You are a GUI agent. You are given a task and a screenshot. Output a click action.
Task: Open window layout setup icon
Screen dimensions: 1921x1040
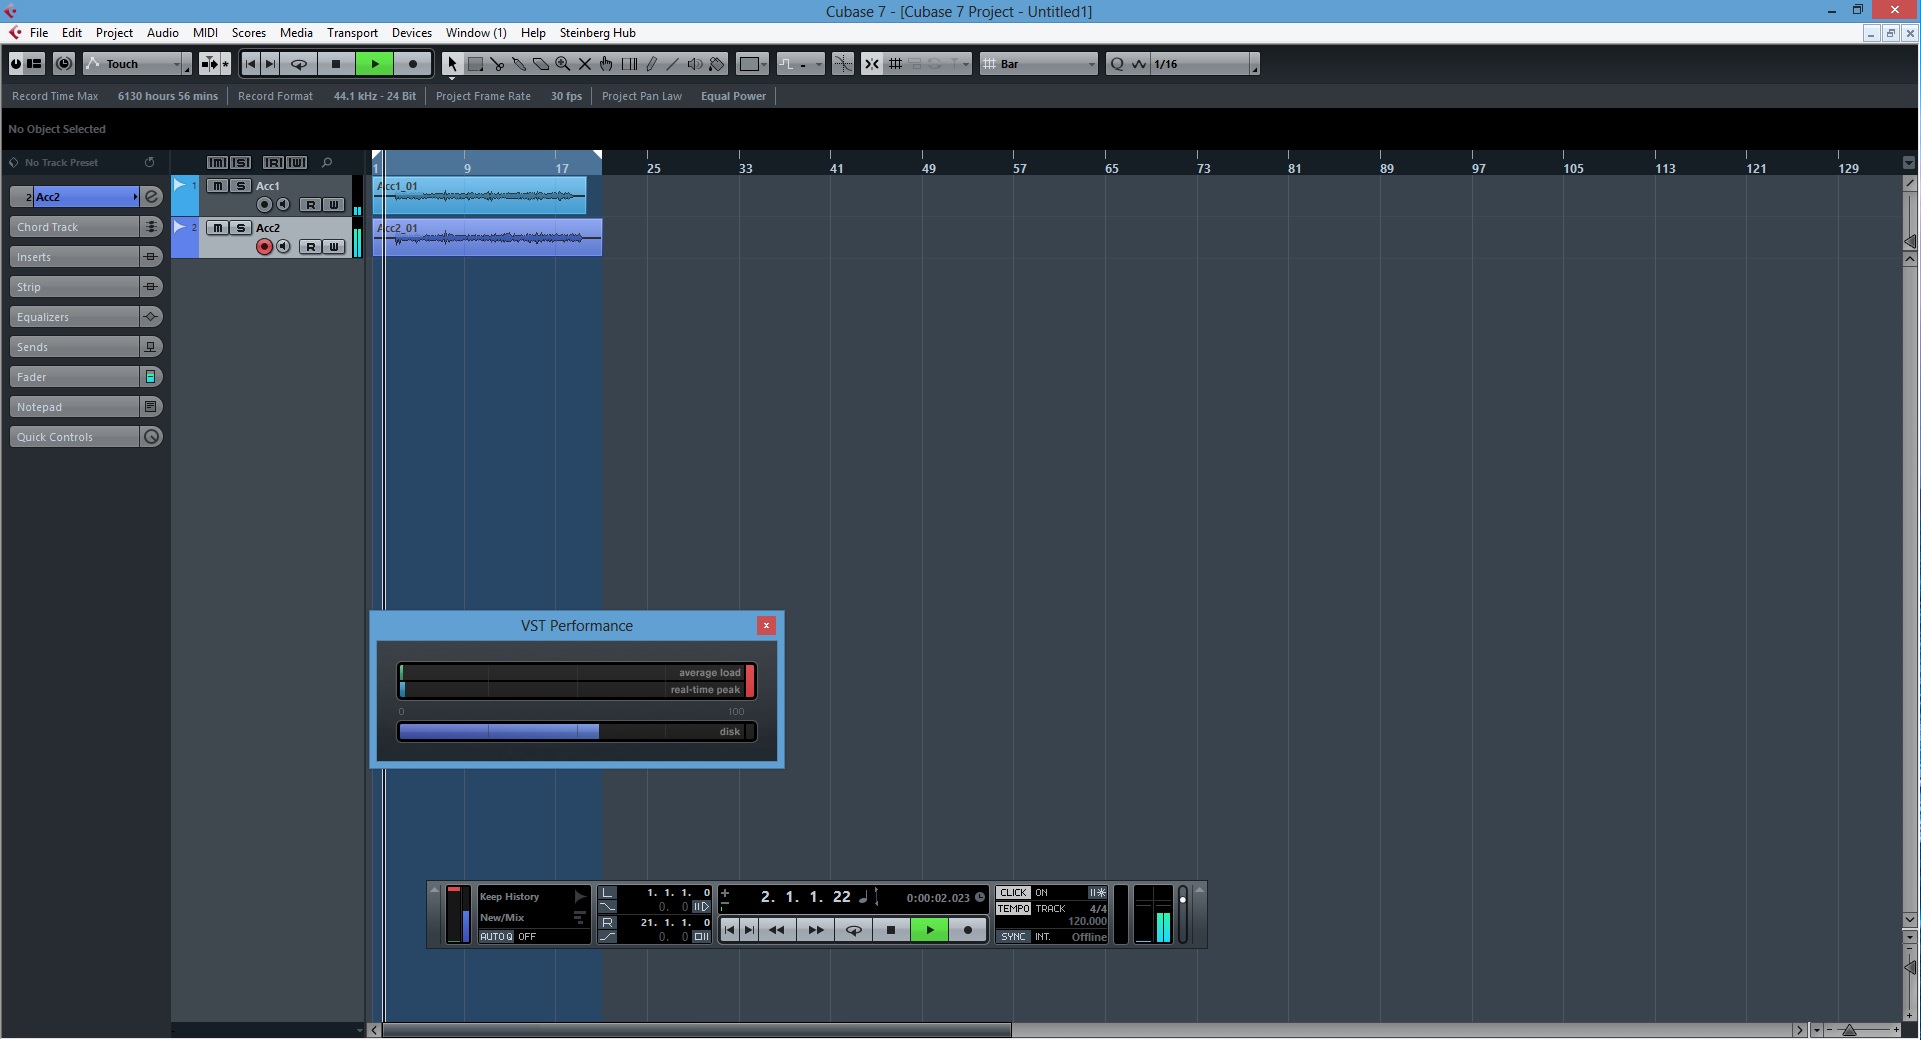click(x=35, y=64)
